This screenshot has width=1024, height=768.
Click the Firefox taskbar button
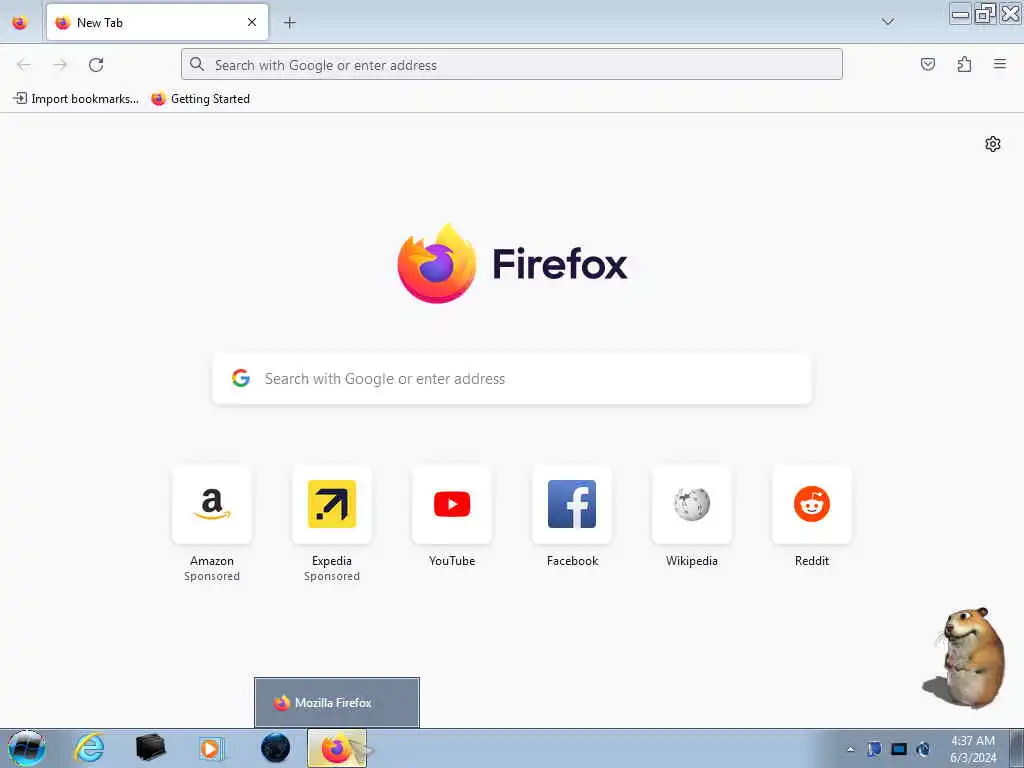coord(337,748)
